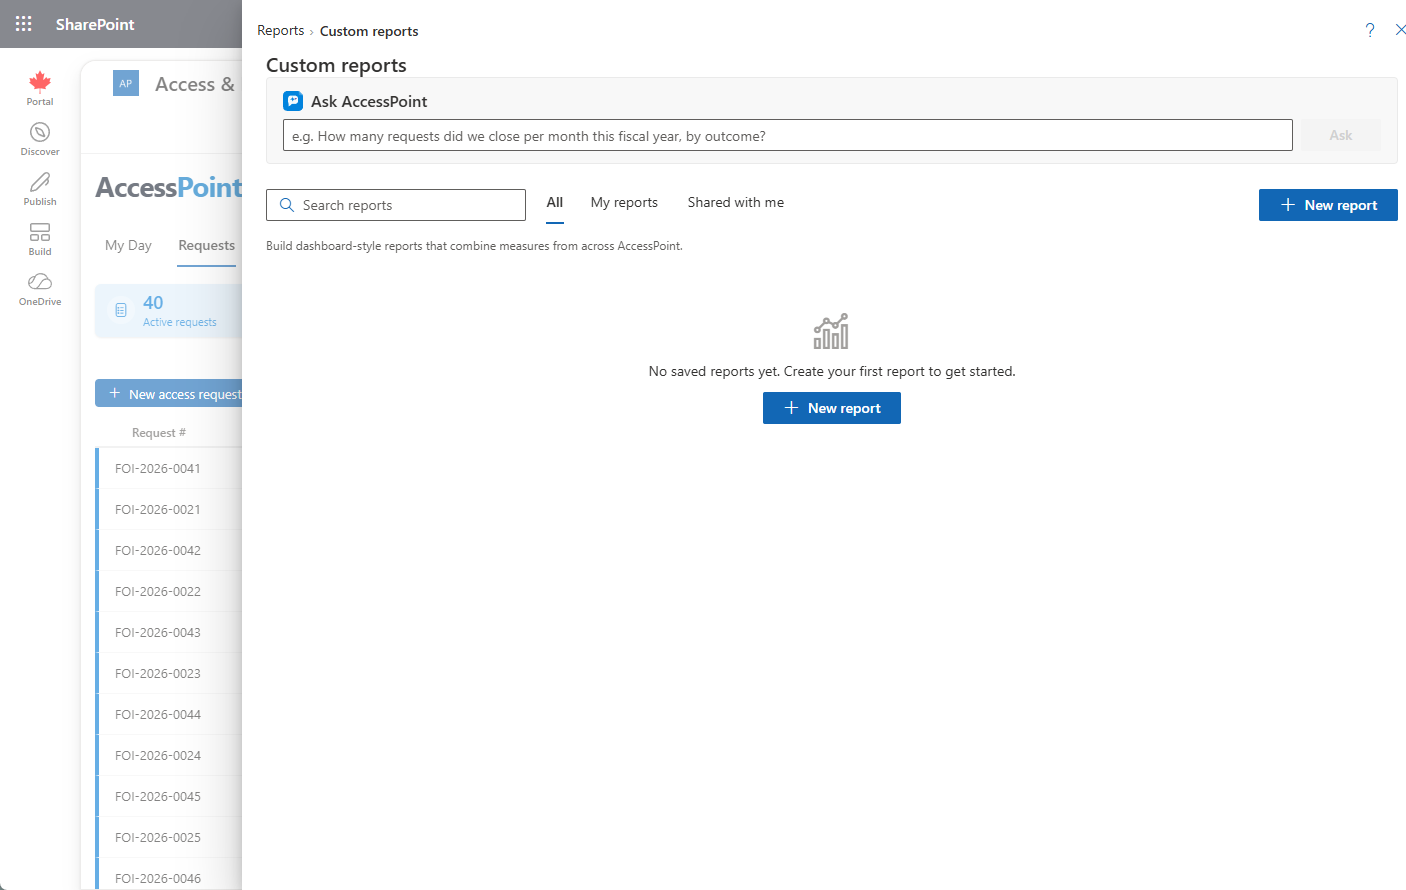Click the 'No saved reports yet' message

coord(832,371)
